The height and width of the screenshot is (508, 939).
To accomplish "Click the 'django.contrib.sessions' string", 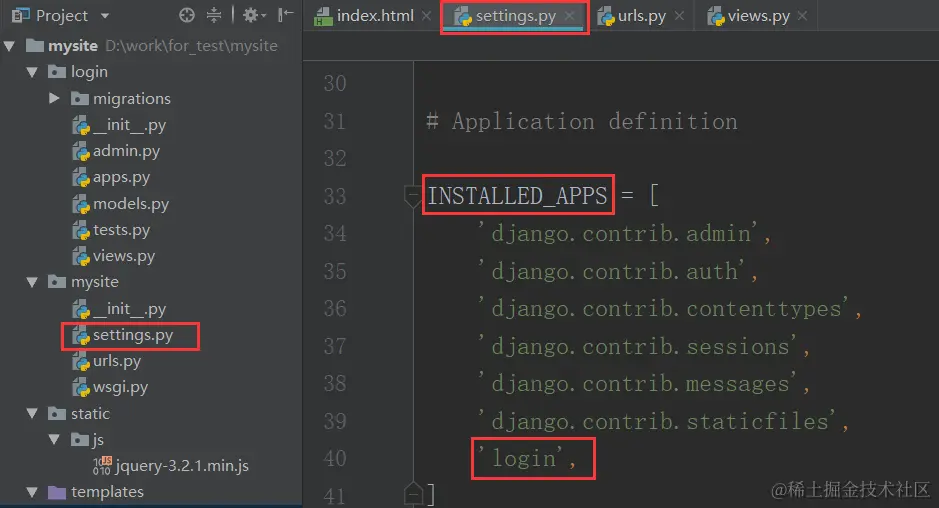I will pos(637,347).
